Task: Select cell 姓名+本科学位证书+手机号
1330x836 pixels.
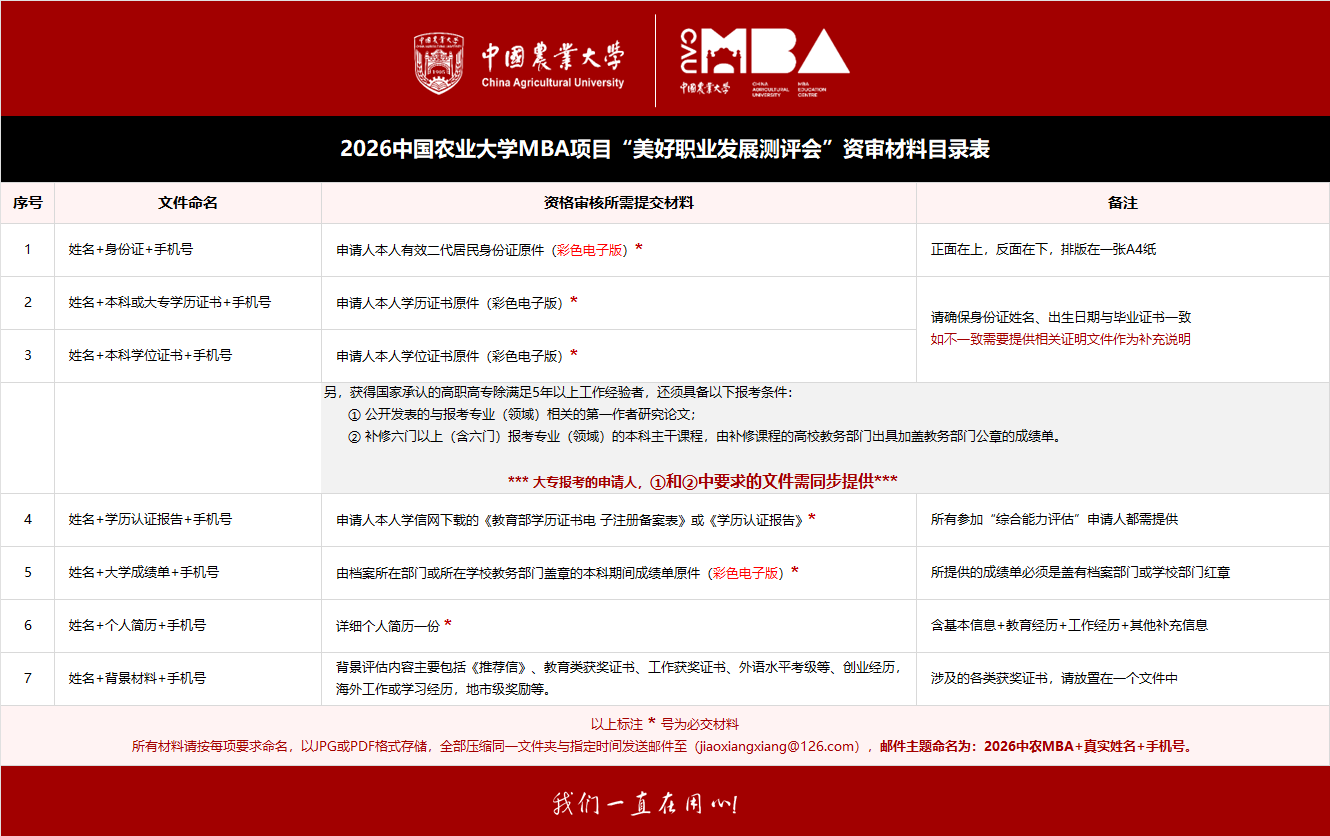Action: (188, 355)
